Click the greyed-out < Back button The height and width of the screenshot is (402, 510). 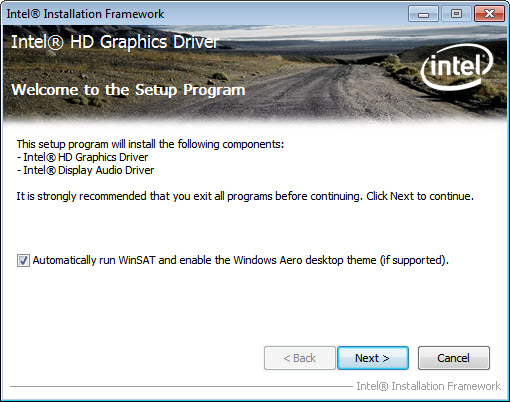[299, 358]
